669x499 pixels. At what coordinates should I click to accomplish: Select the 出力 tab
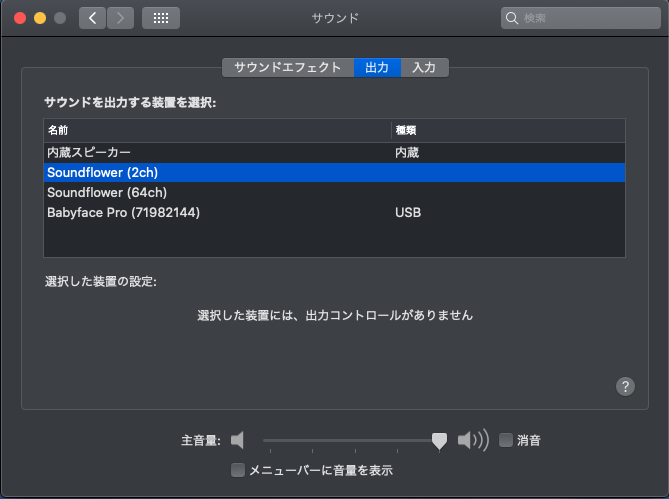pyautogui.click(x=377, y=67)
